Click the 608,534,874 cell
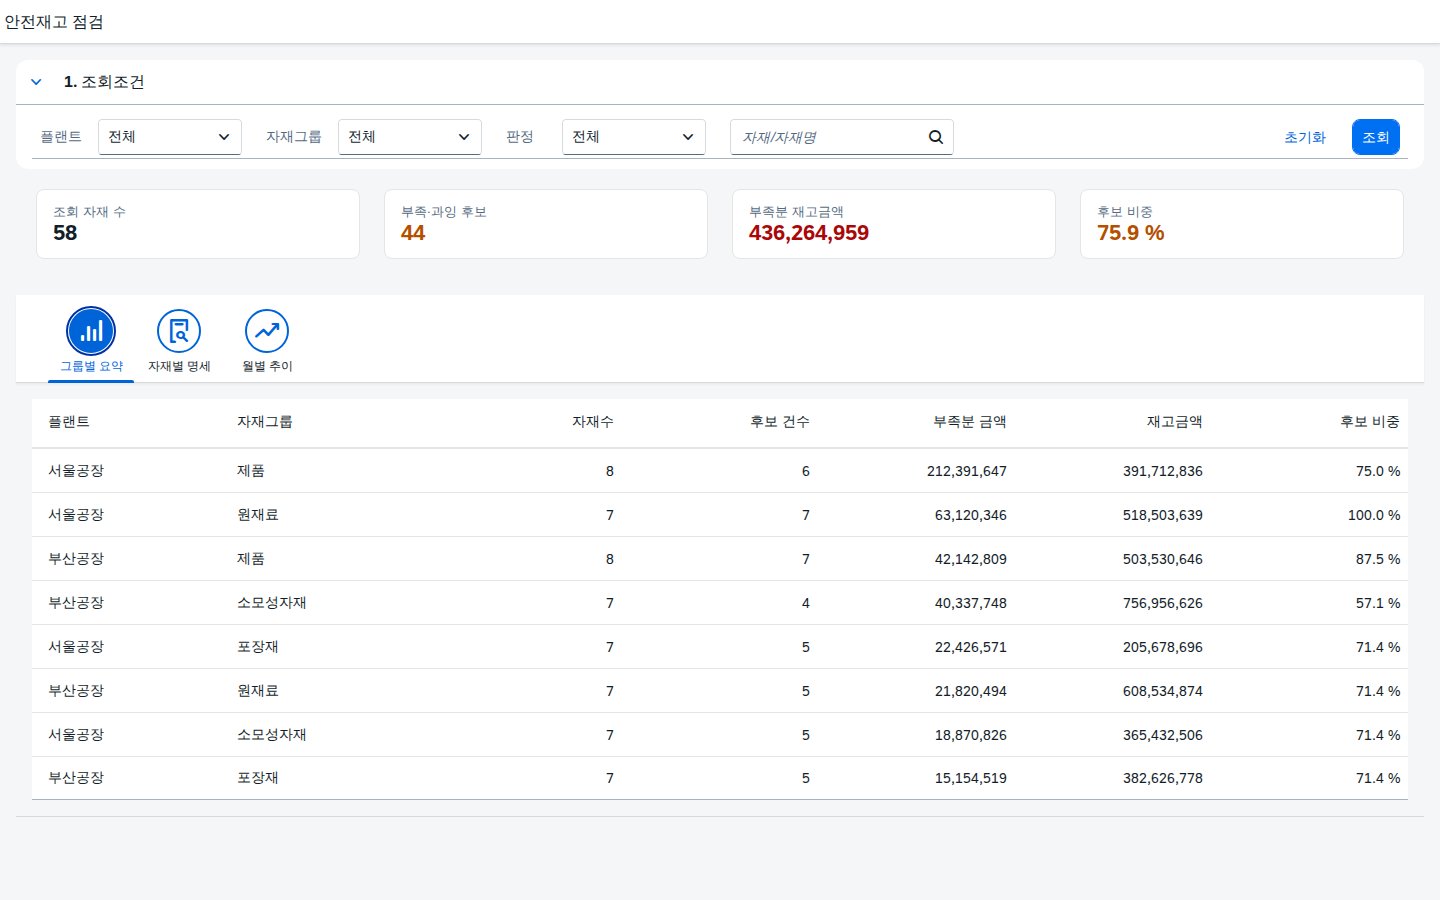 [x=1163, y=691]
